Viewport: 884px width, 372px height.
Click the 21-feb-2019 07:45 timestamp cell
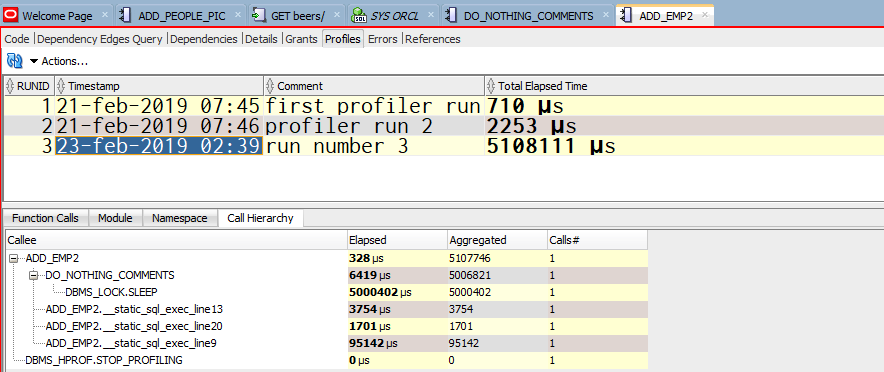(x=158, y=106)
